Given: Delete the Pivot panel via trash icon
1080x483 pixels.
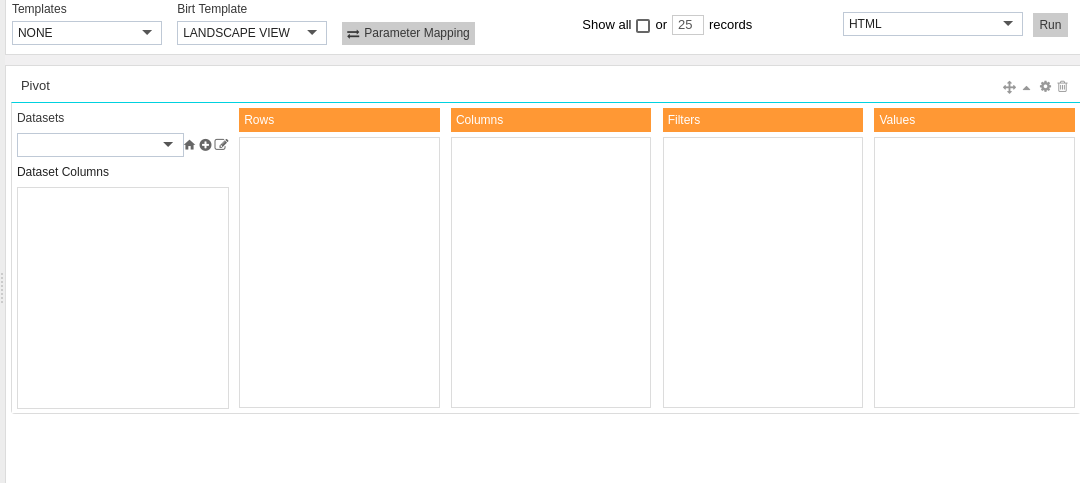Looking at the screenshot, I should point(1063,86).
